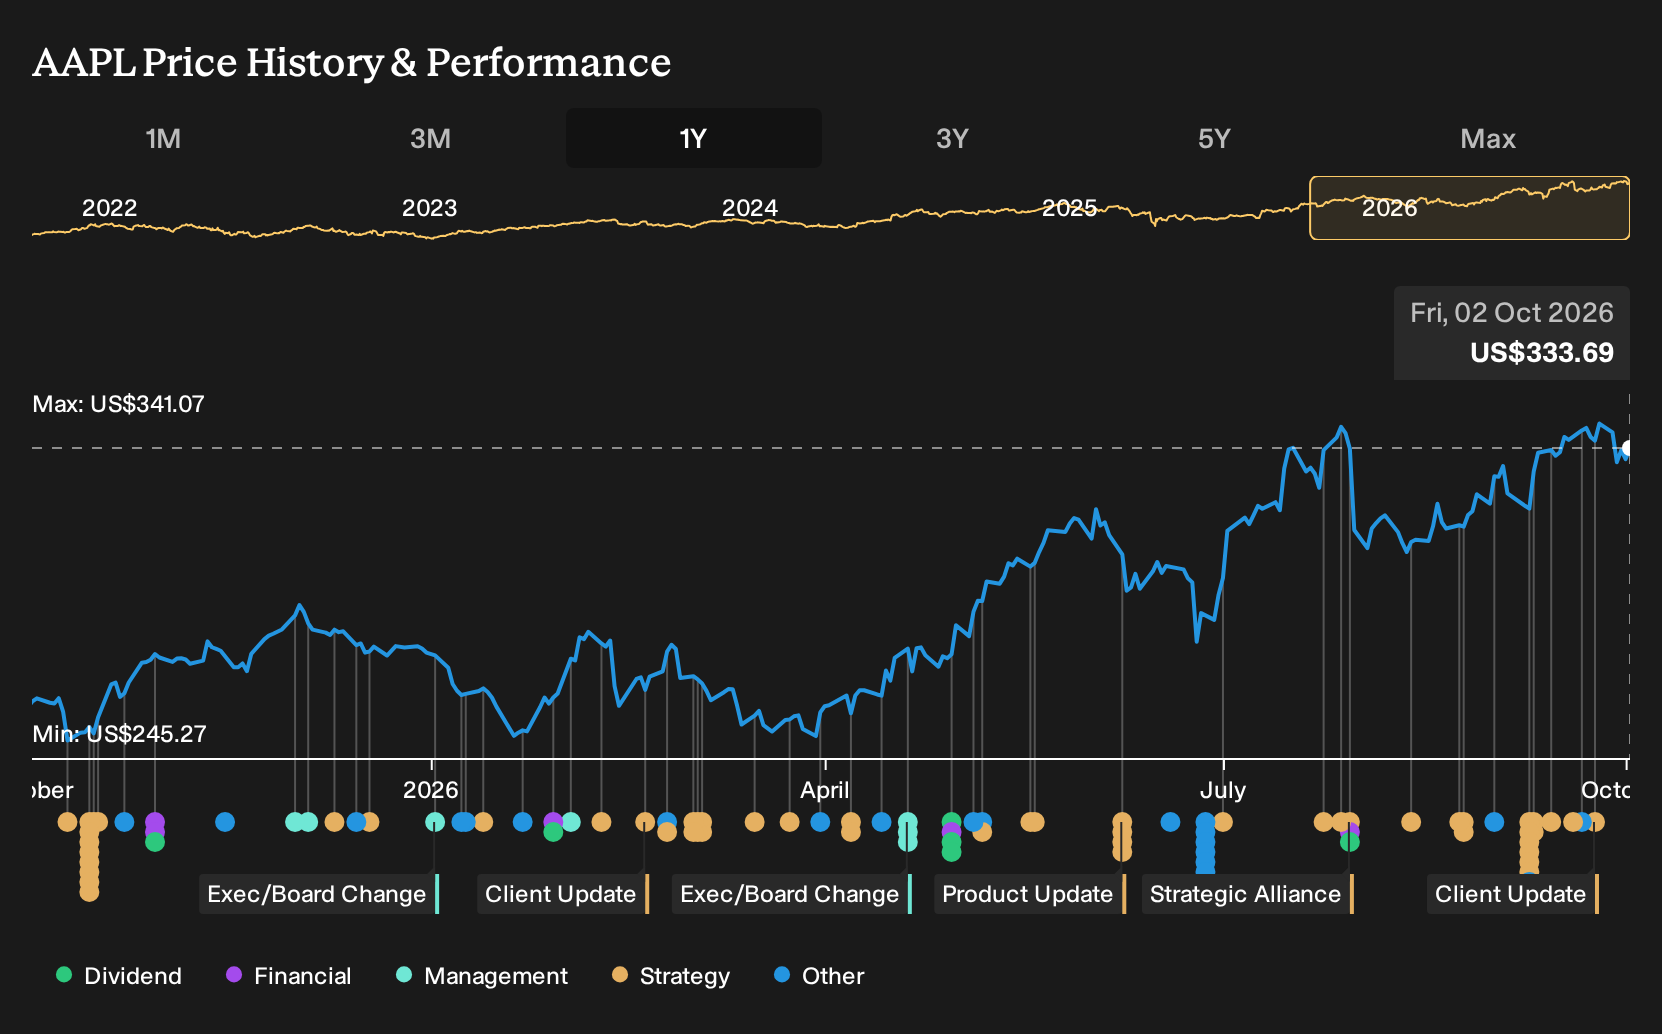Open the first Exec/Board Change label near 2026

pos(318,894)
